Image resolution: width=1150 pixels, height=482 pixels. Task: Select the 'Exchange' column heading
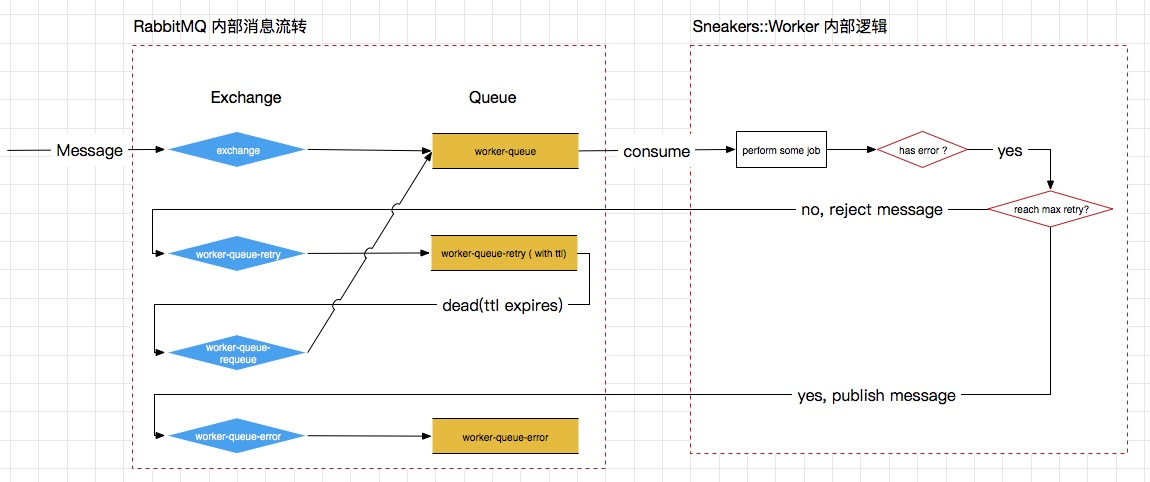[x=246, y=98]
